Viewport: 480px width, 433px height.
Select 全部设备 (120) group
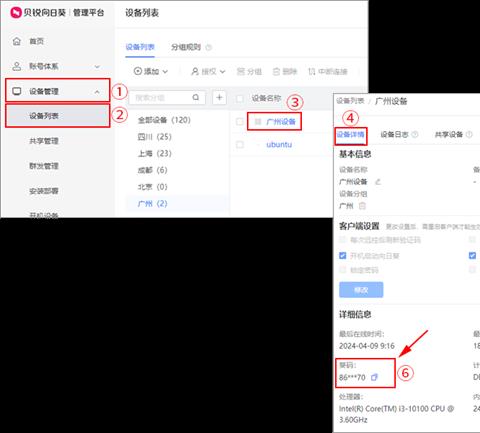point(164,120)
